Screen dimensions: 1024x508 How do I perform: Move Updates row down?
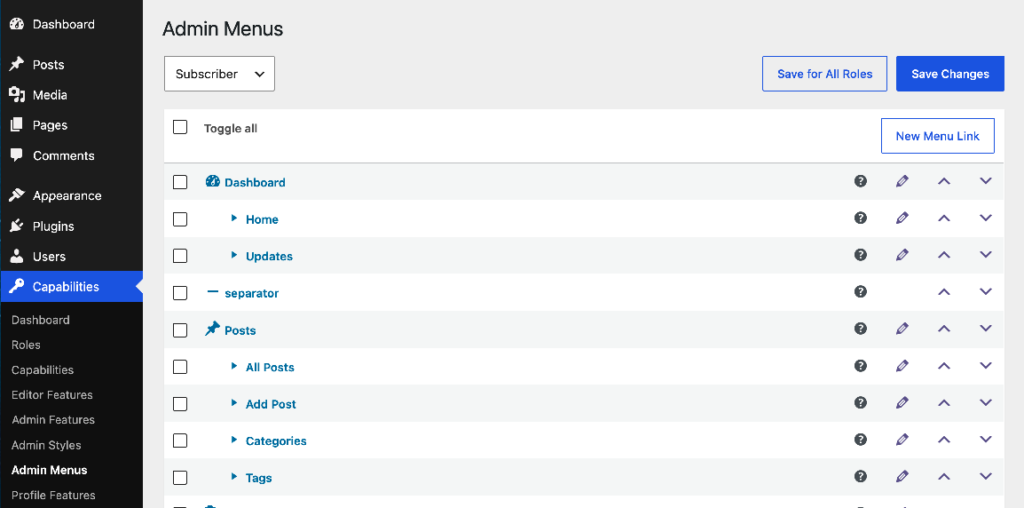pyautogui.click(x=985, y=255)
